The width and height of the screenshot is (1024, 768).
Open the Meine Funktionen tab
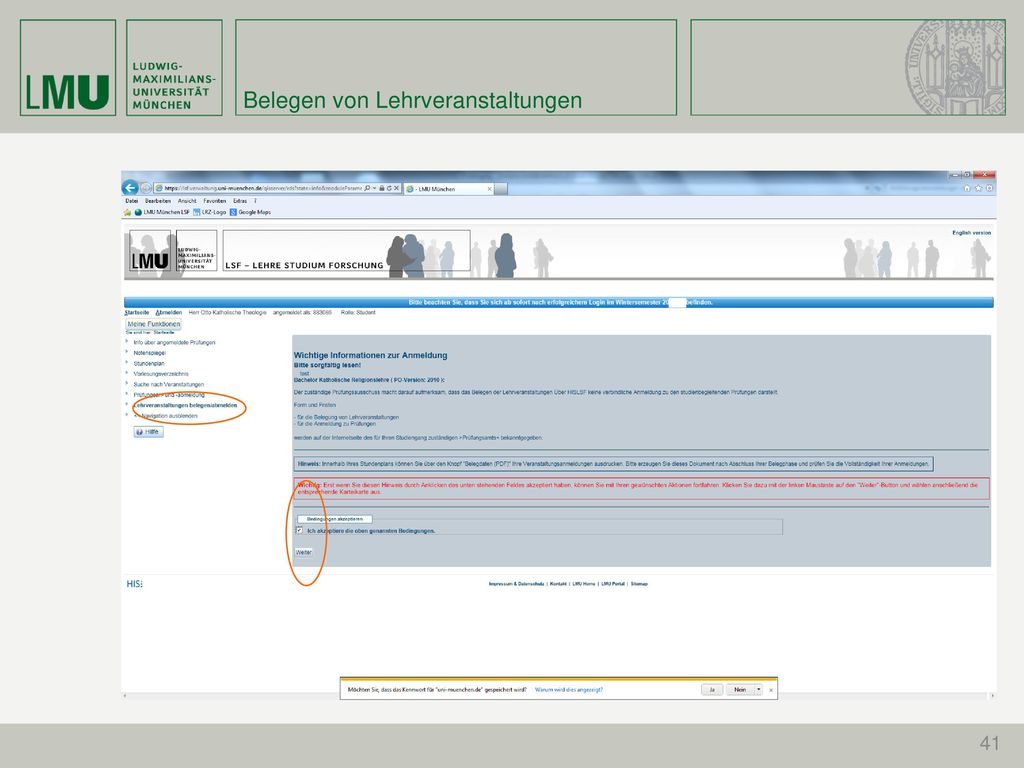point(153,324)
